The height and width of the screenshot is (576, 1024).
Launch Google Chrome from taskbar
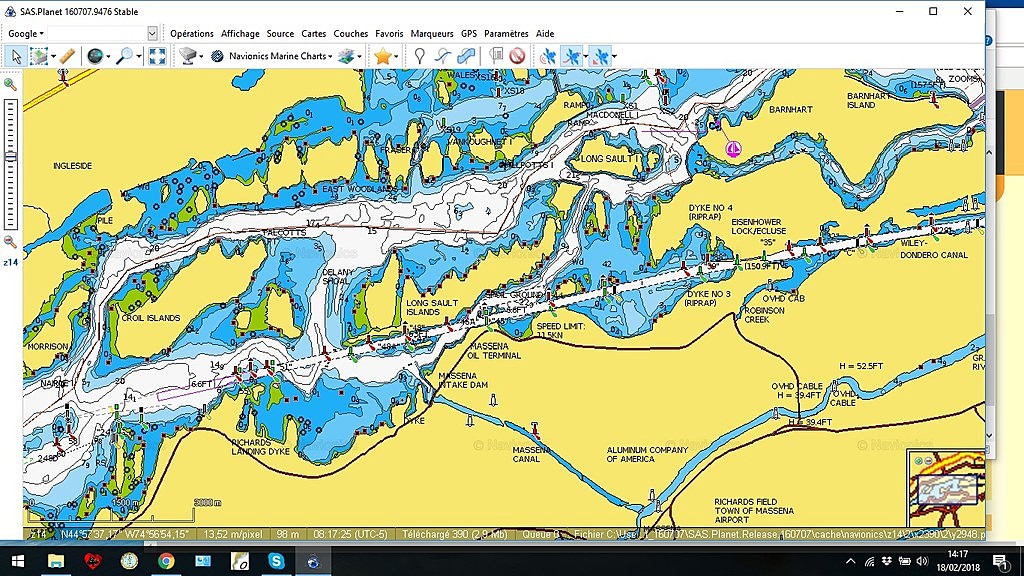coord(166,561)
